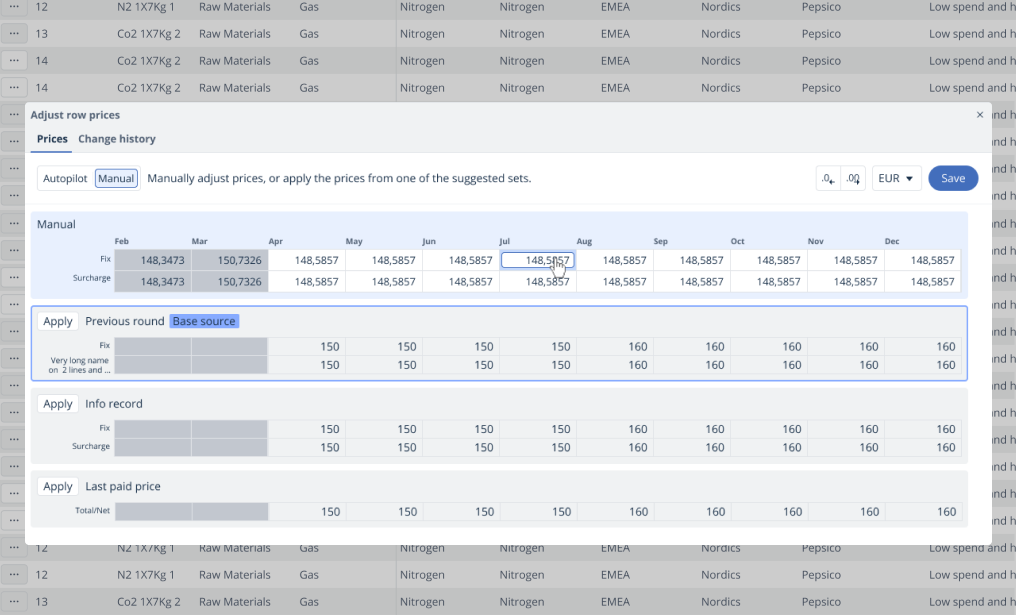This screenshot has height=615, width=1016.
Task: Edit the Dec Fix manual price field
Action: point(922,260)
